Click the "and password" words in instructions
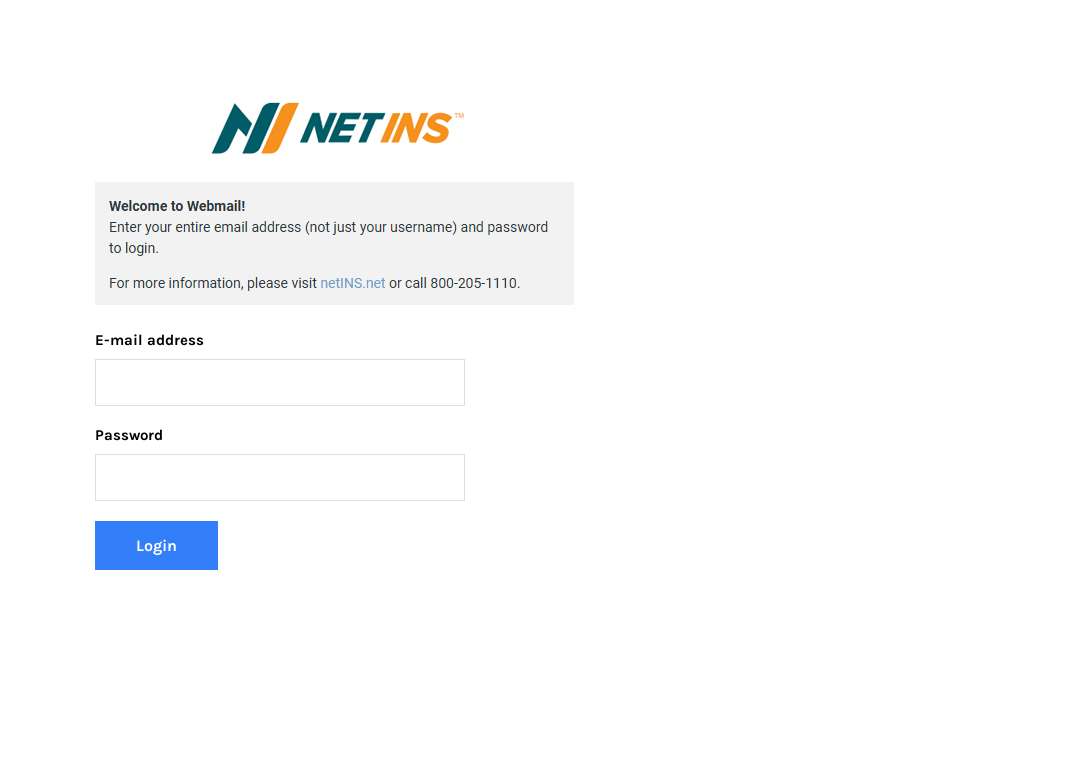The width and height of the screenshot is (1080, 768). click(x=504, y=227)
